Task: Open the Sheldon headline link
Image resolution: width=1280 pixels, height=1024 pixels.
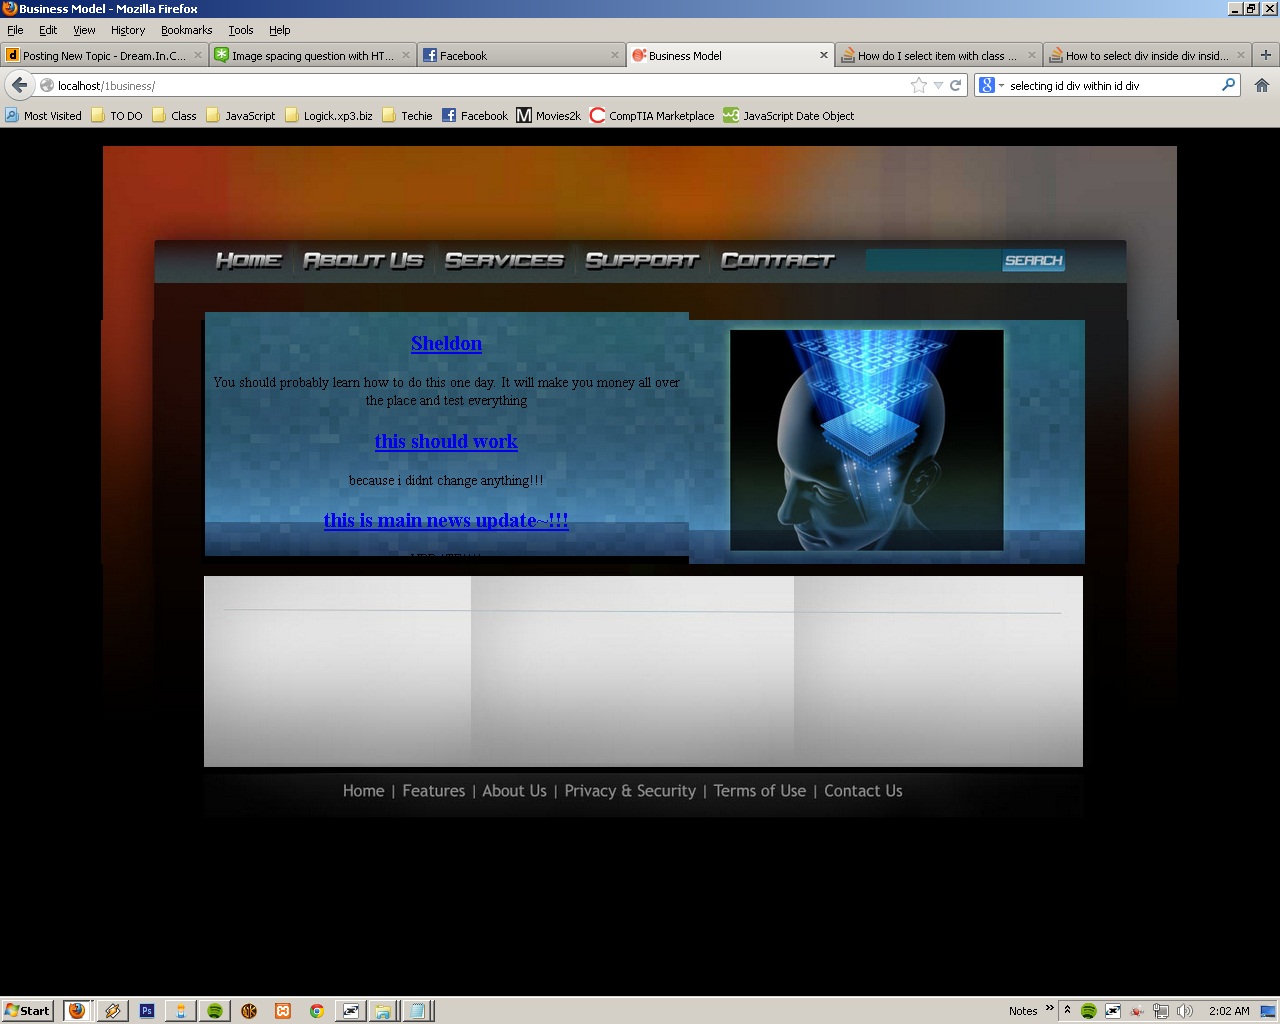Action: click(x=446, y=343)
